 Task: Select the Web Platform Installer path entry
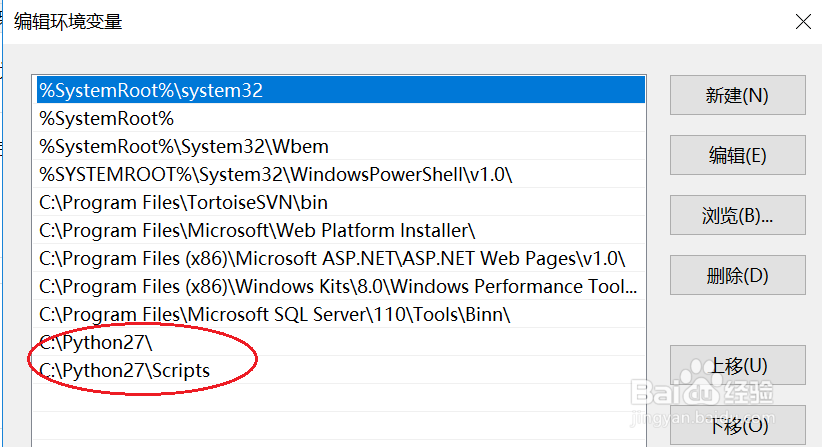[x=257, y=230]
